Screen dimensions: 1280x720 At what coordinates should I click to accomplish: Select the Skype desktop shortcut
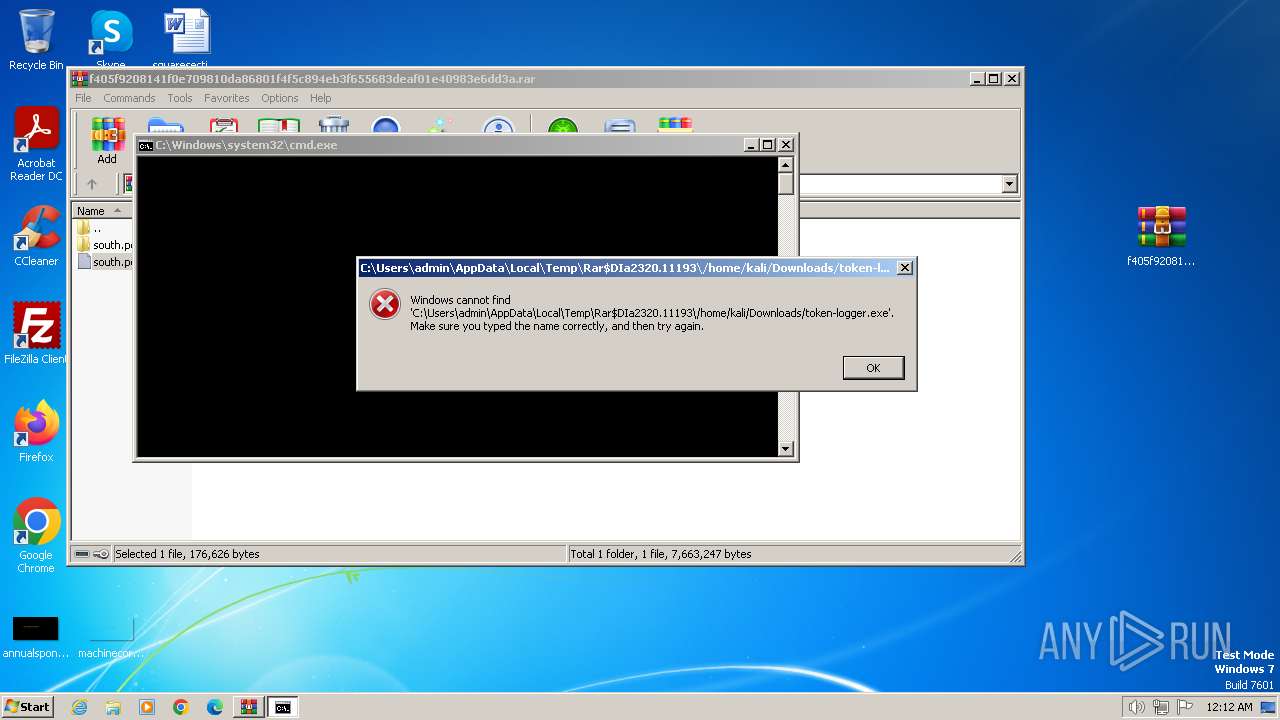[110, 40]
